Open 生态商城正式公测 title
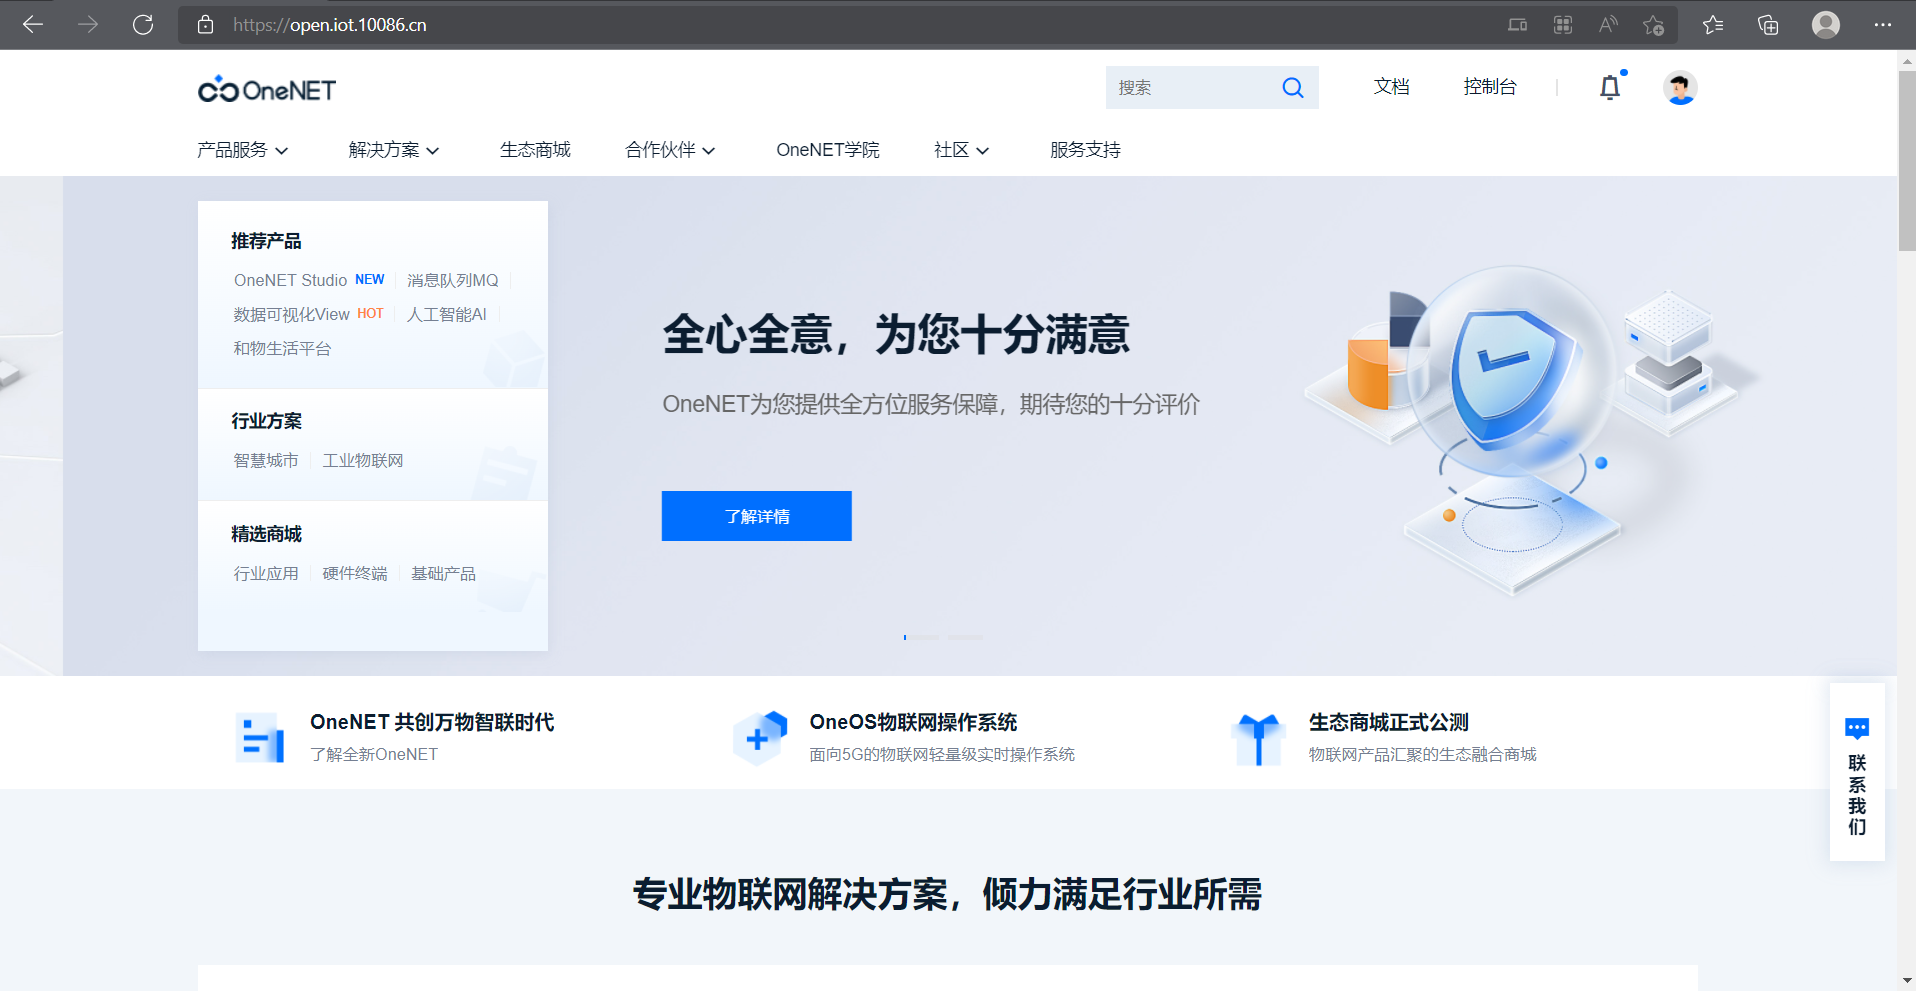Image resolution: width=1916 pixels, height=991 pixels. click(1389, 722)
